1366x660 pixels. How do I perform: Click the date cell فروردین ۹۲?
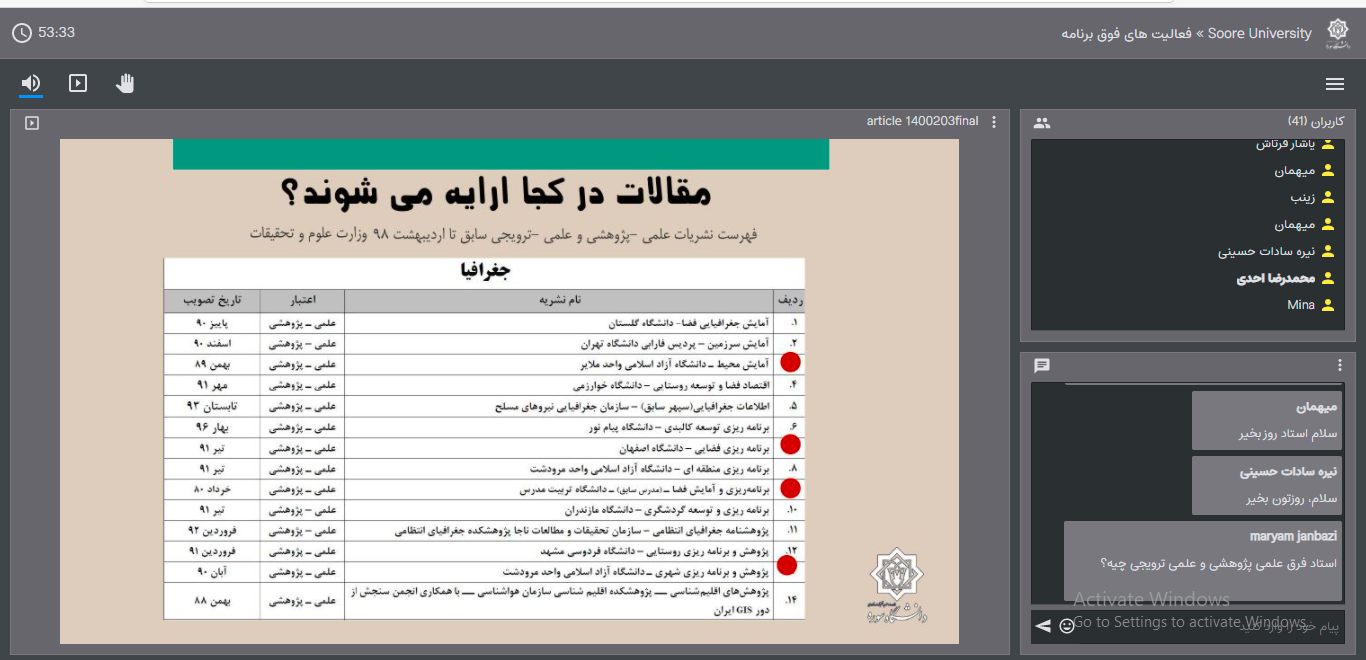point(213,531)
